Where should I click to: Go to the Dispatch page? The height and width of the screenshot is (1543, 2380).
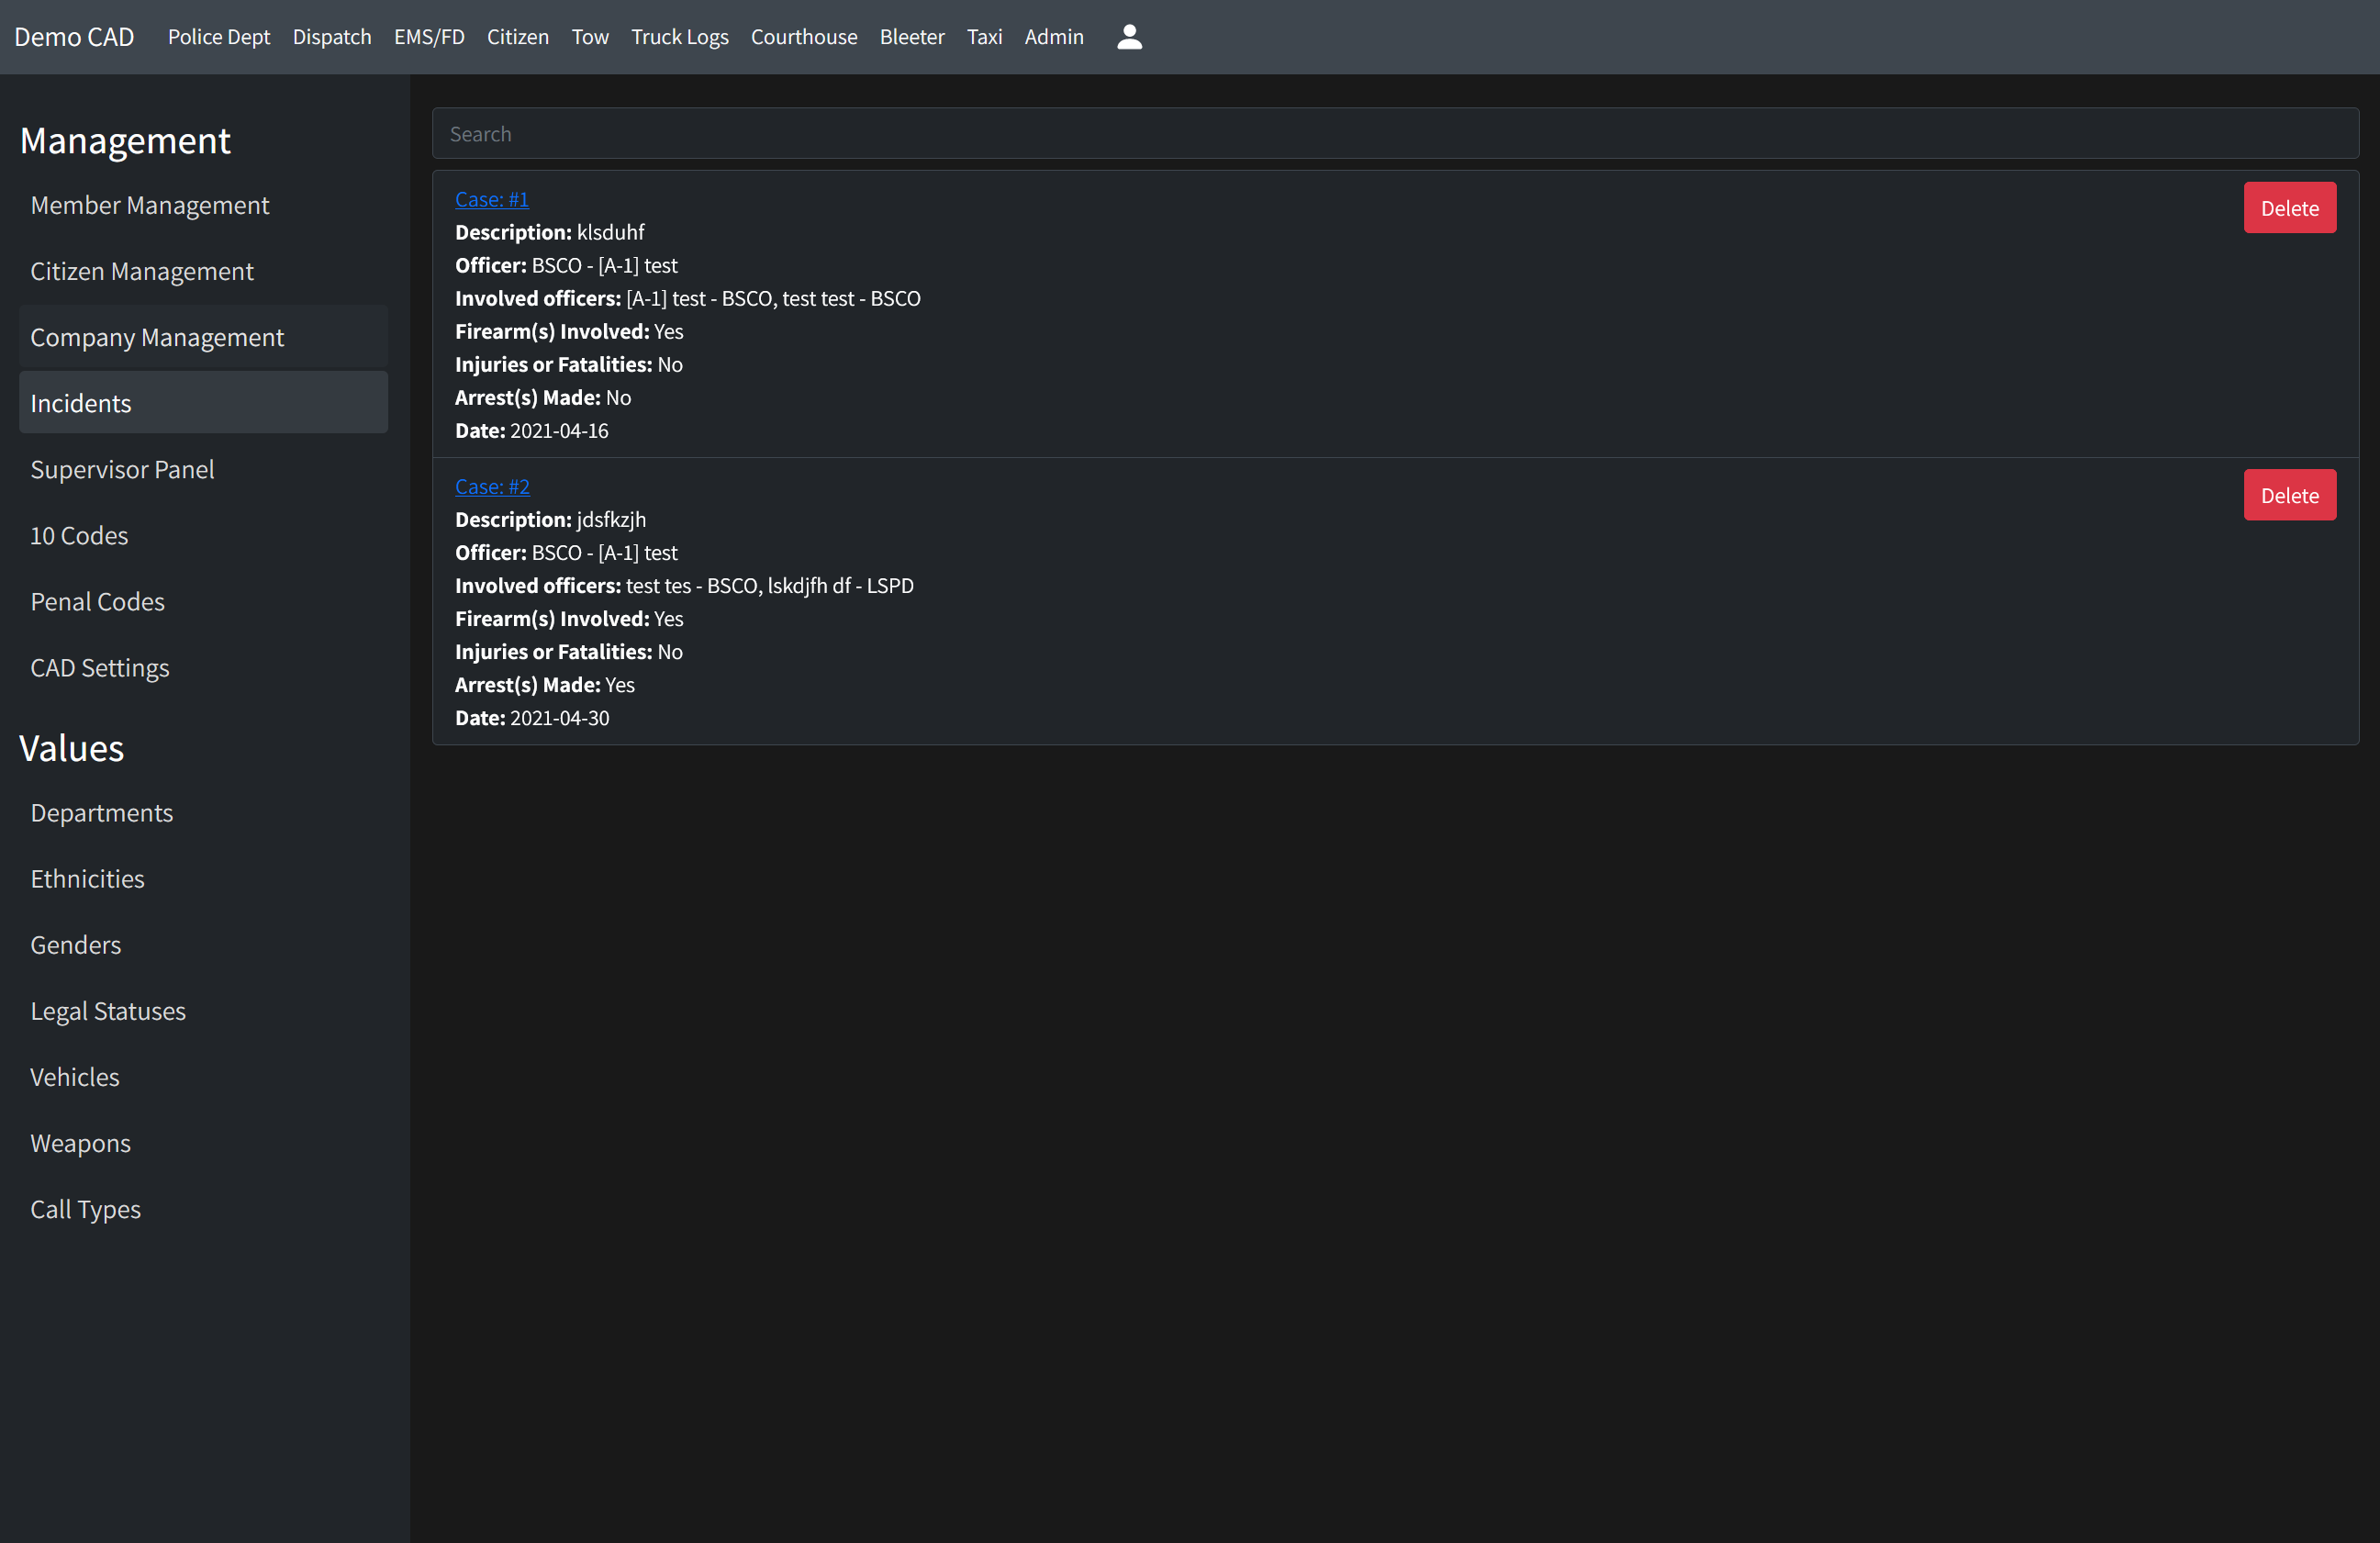(331, 37)
